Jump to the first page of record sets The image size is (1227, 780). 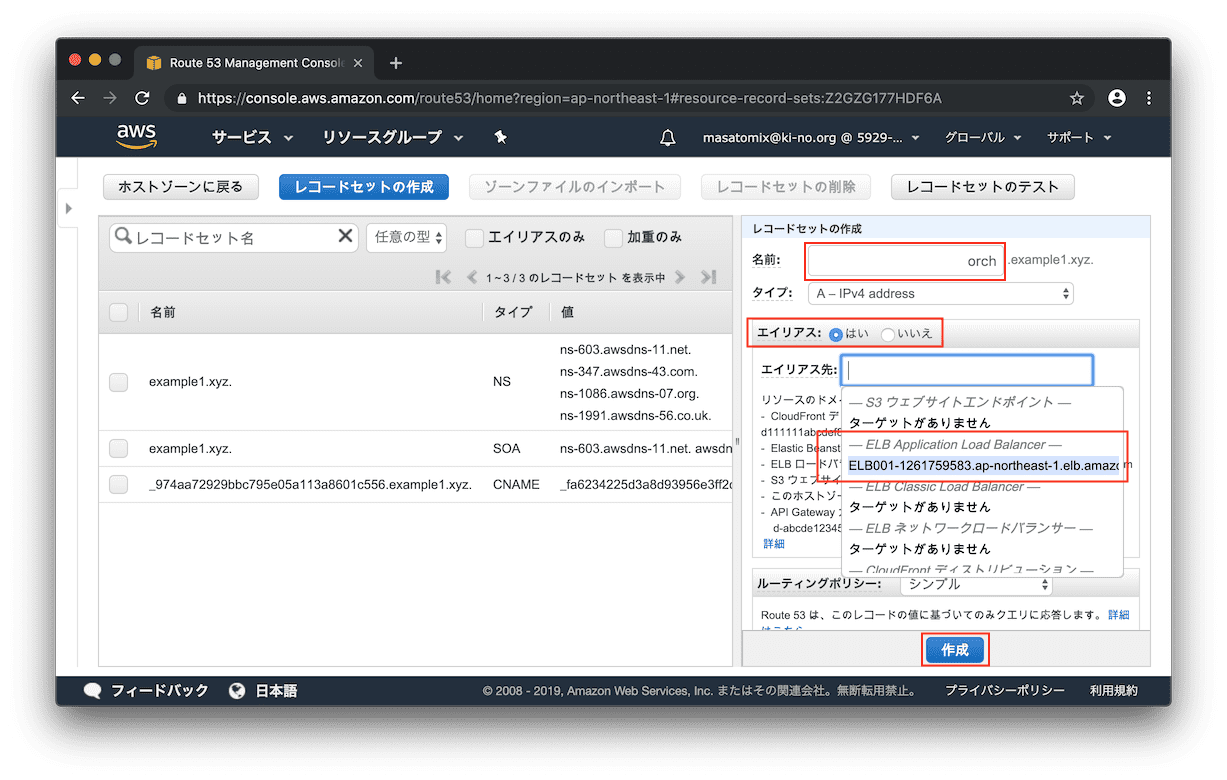[443, 277]
